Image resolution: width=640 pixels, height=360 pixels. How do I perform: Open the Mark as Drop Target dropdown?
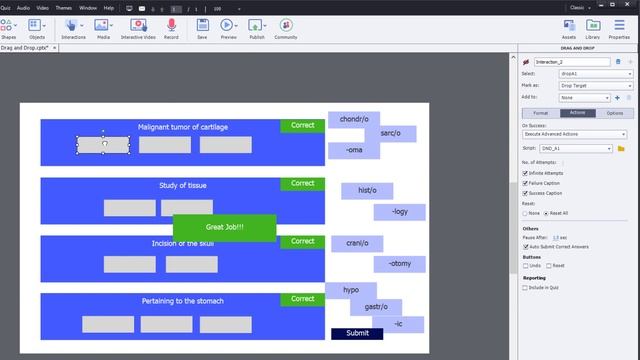(x=596, y=86)
